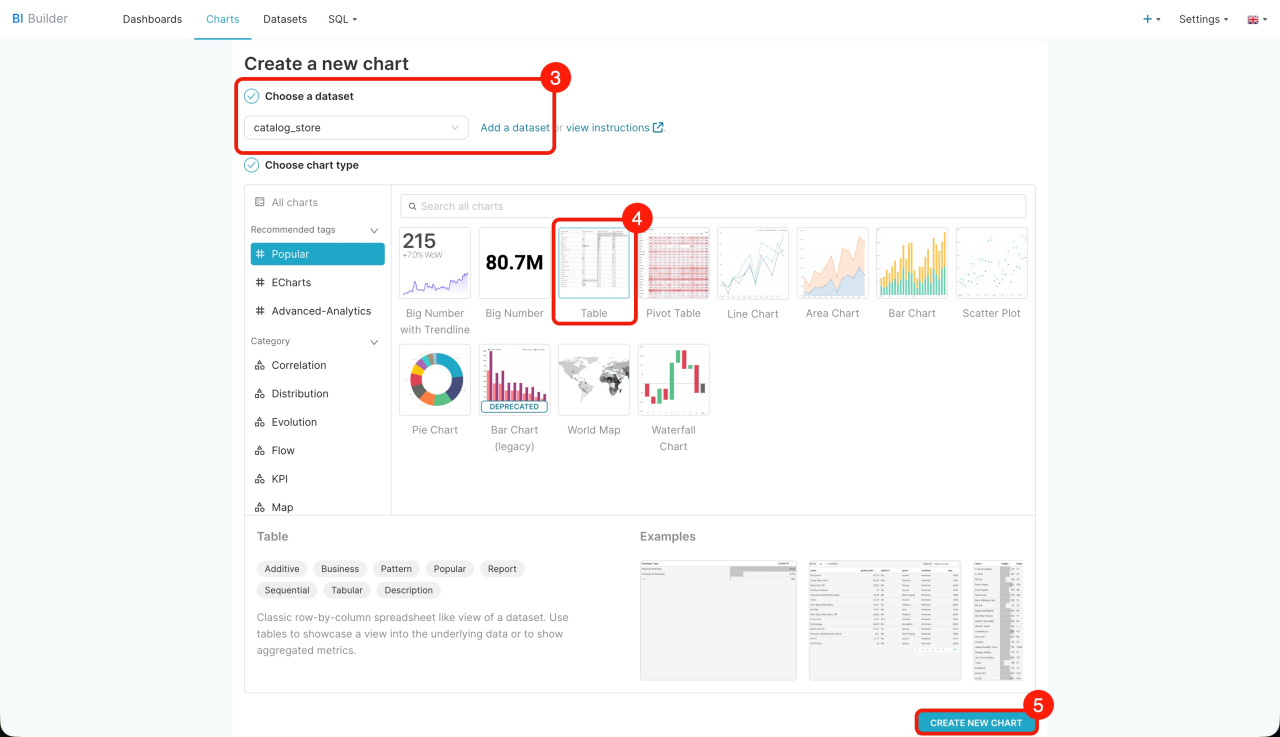This screenshot has height=737, width=1280.
Task: Pick the Pie Chart thumbnail
Action: pos(435,380)
